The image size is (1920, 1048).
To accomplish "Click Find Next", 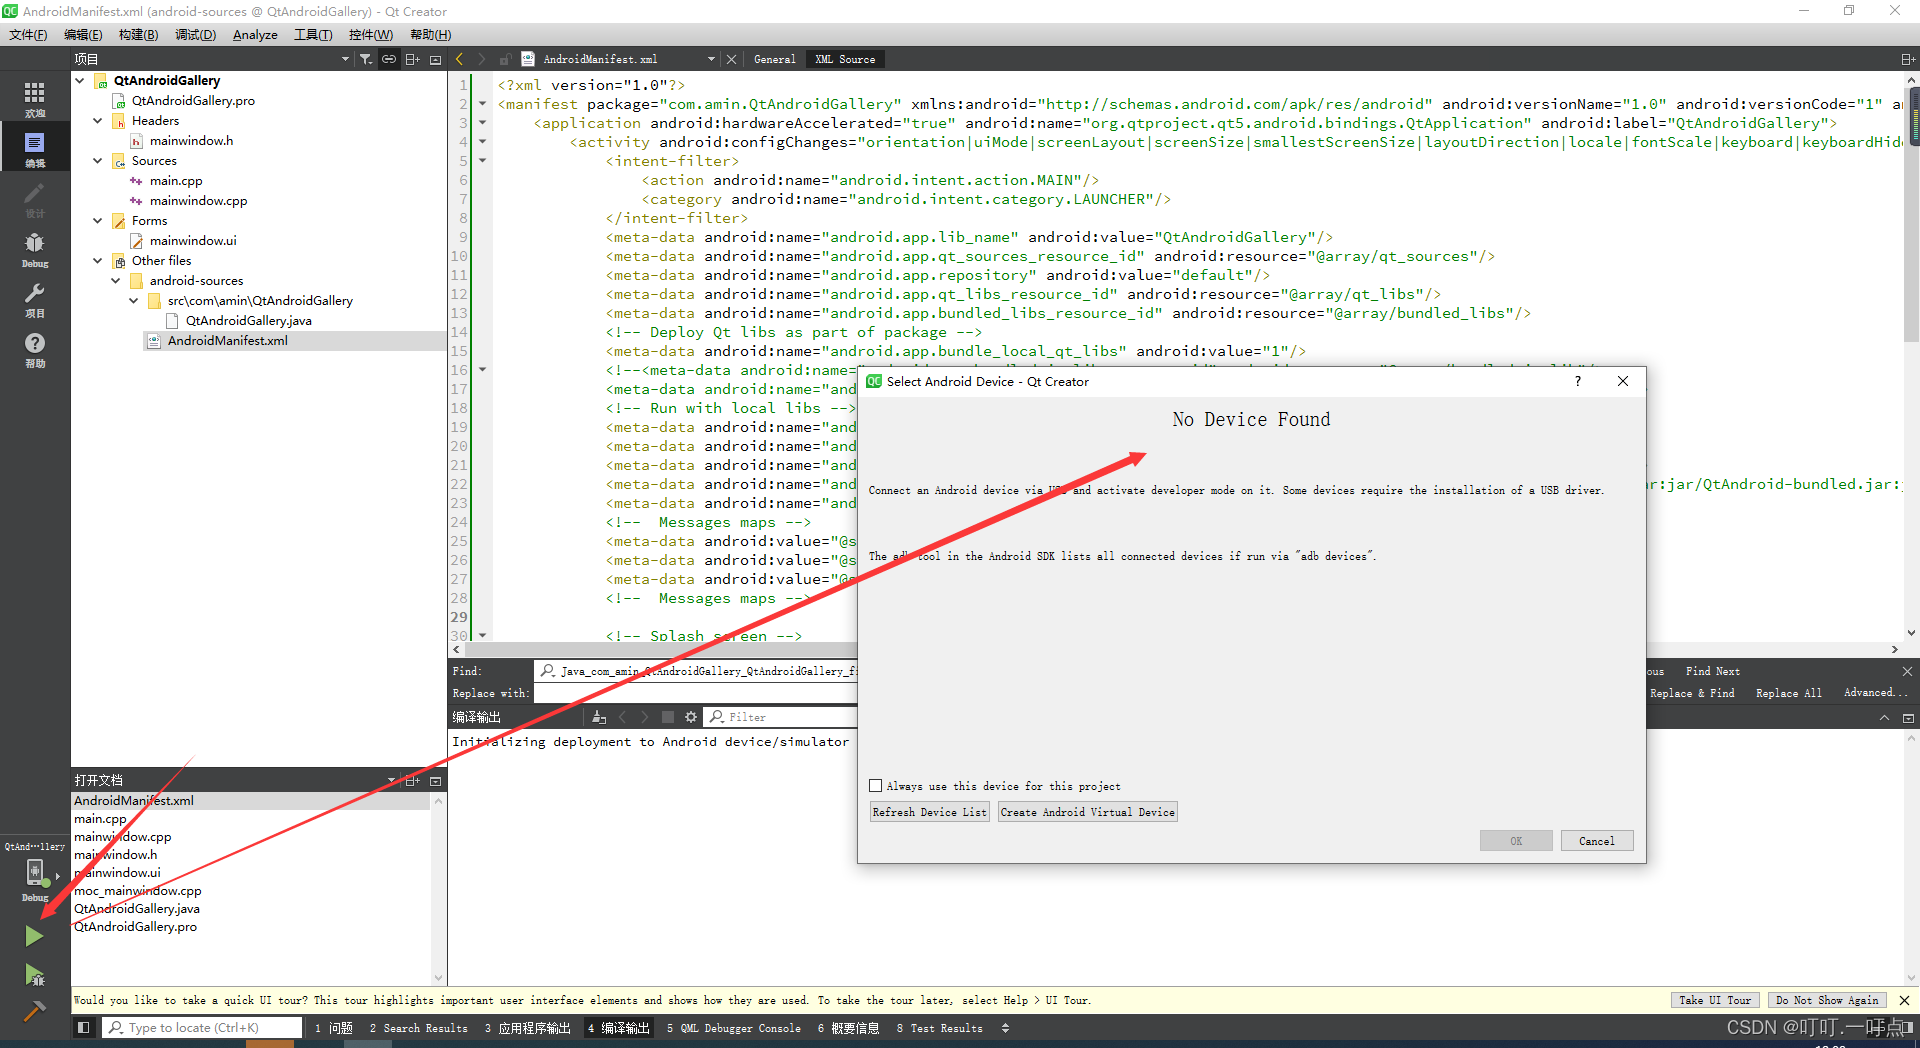I will (1712, 671).
